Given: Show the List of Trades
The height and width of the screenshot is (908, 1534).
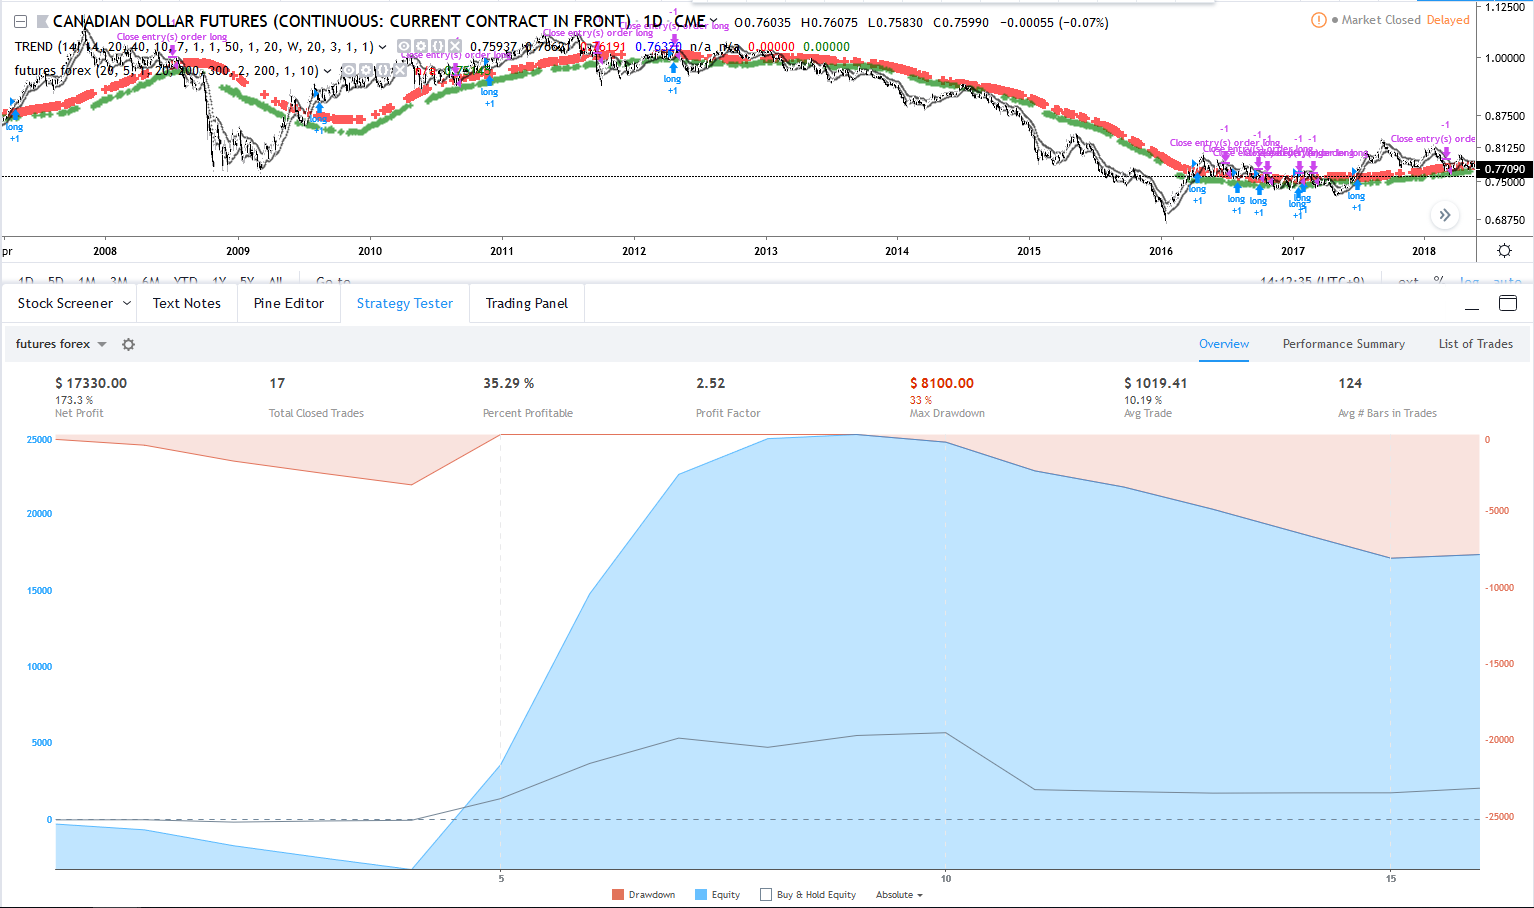Looking at the screenshot, I should coord(1475,344).
